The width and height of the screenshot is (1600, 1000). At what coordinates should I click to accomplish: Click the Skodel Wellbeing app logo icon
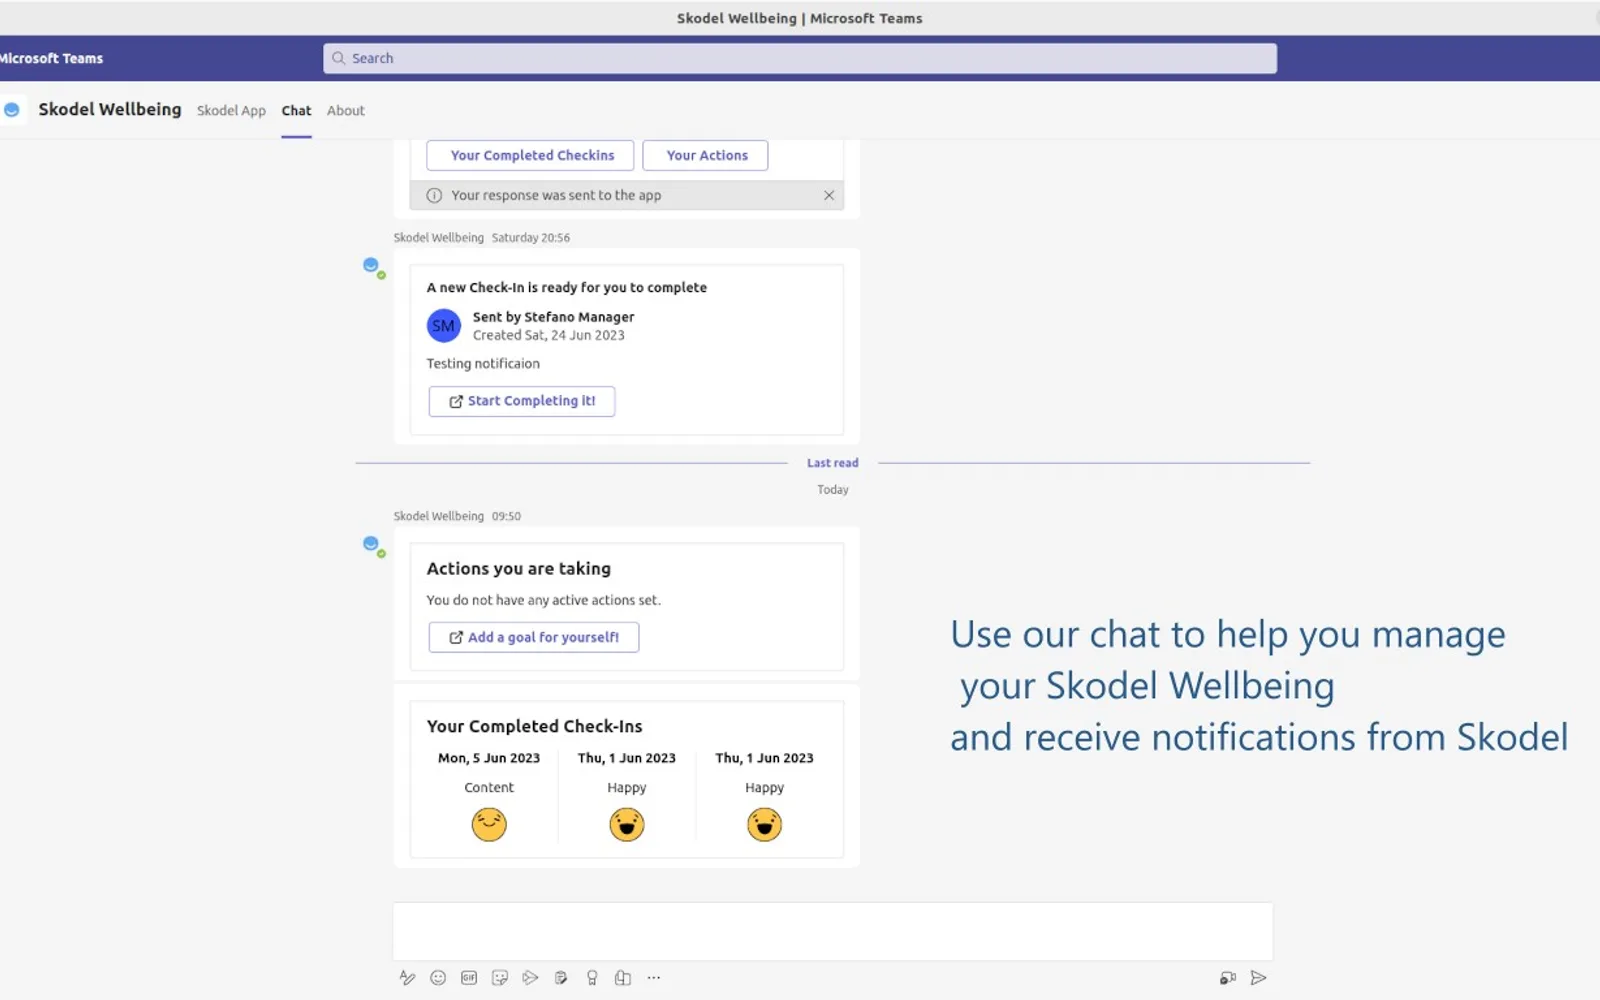click(12, 110)
